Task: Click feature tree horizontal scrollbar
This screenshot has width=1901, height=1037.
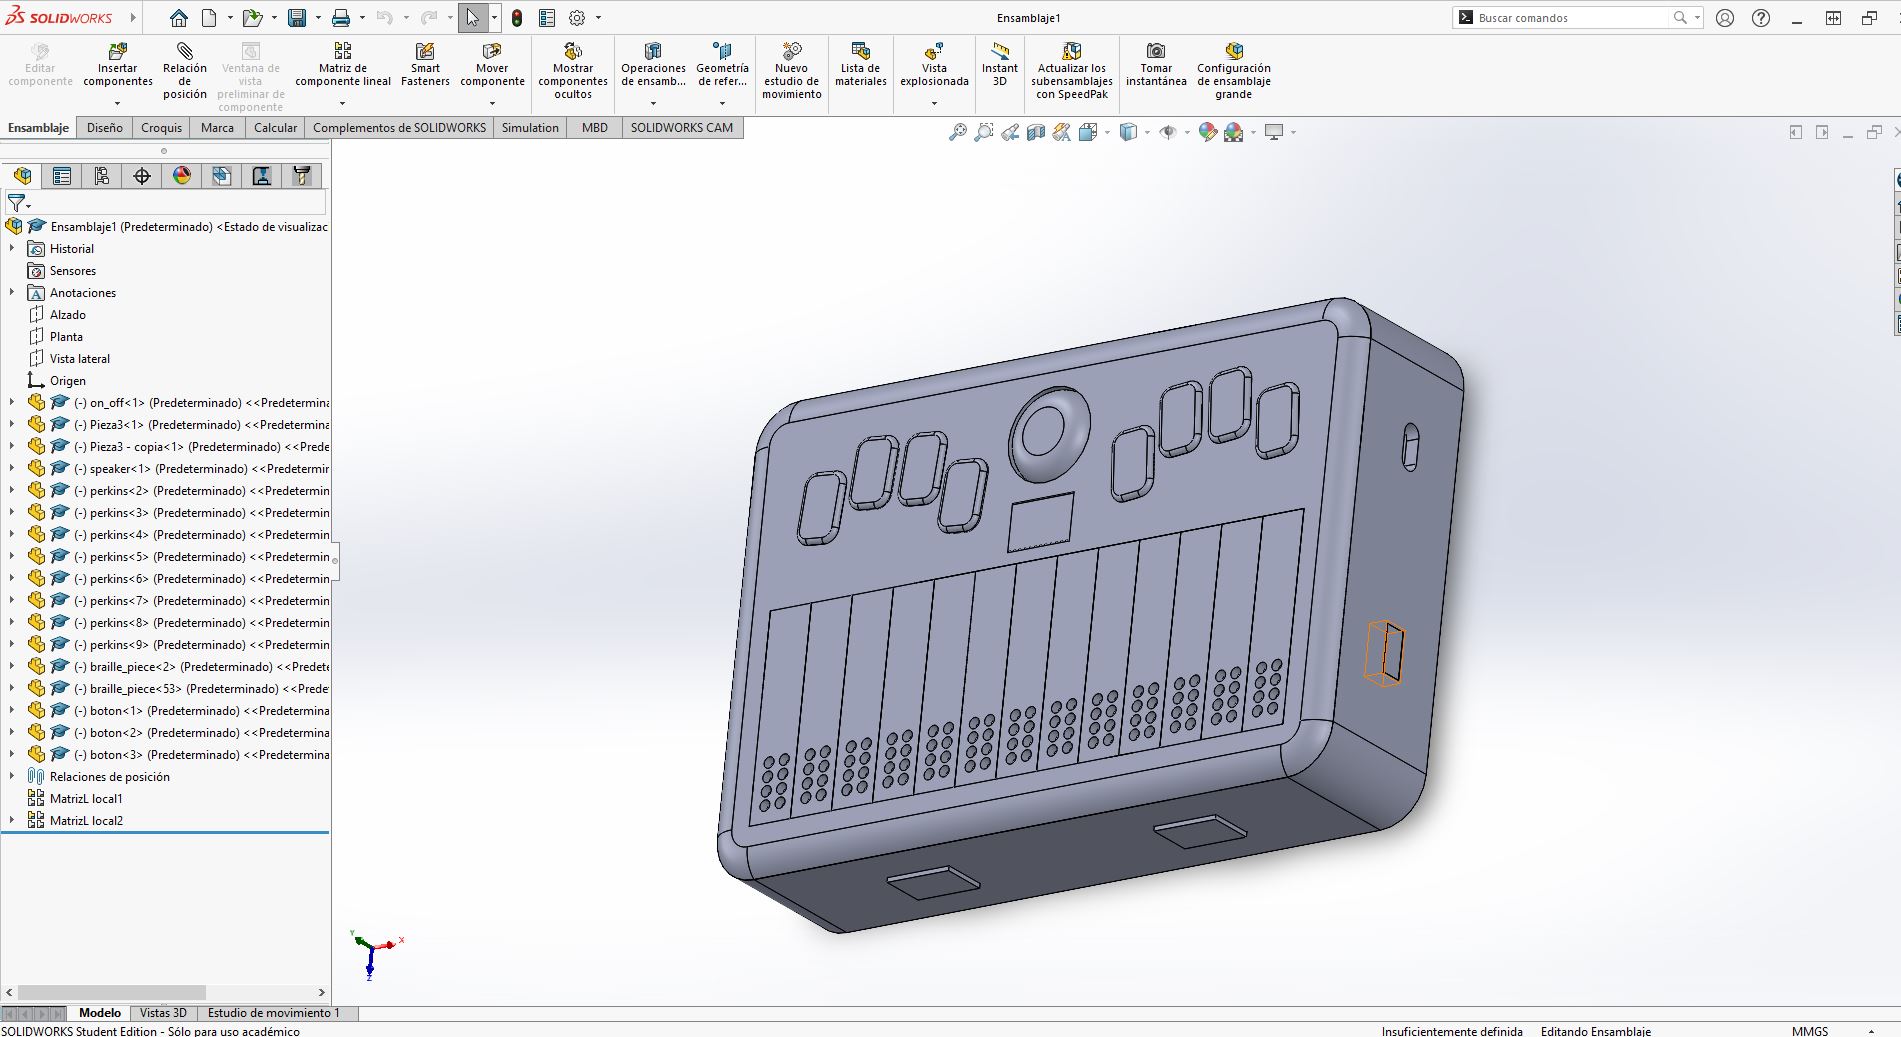Action: [111, 992]
